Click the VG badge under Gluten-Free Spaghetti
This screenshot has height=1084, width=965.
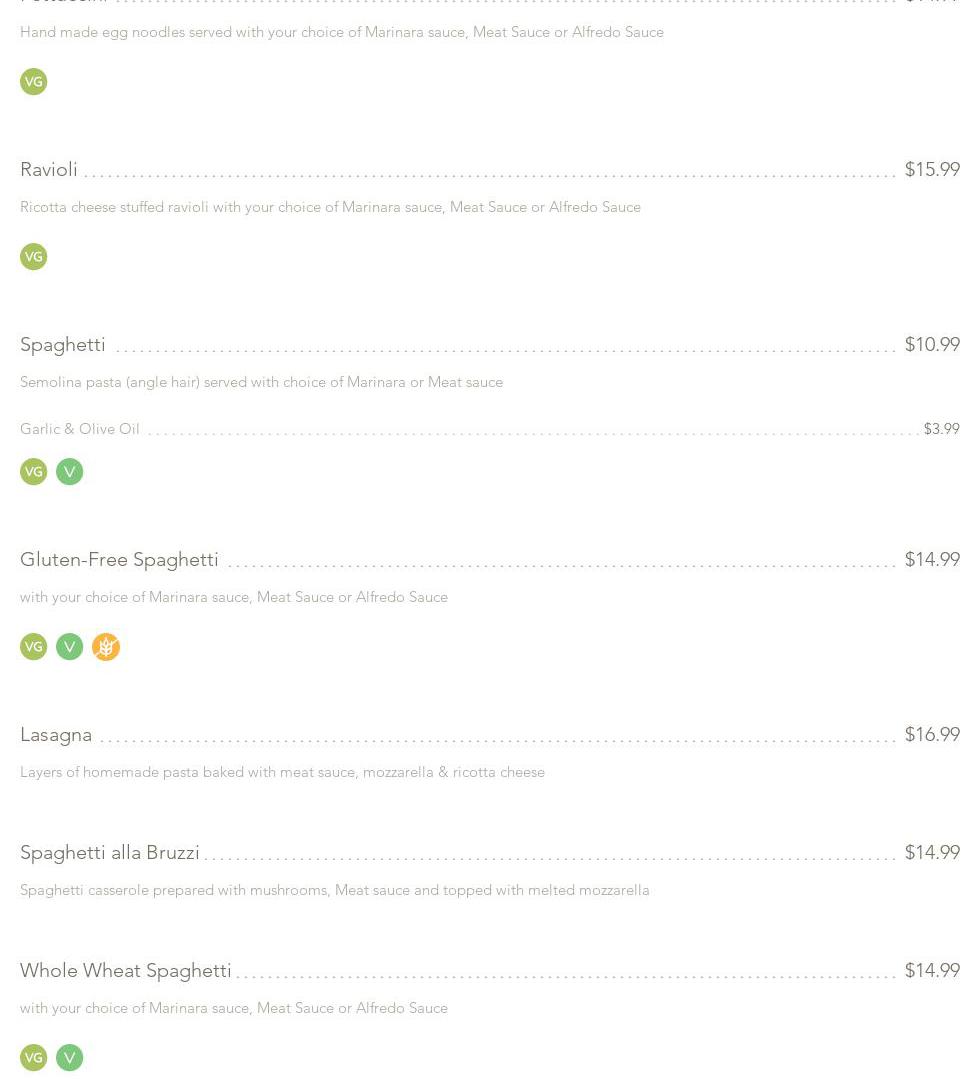(34, 647)
